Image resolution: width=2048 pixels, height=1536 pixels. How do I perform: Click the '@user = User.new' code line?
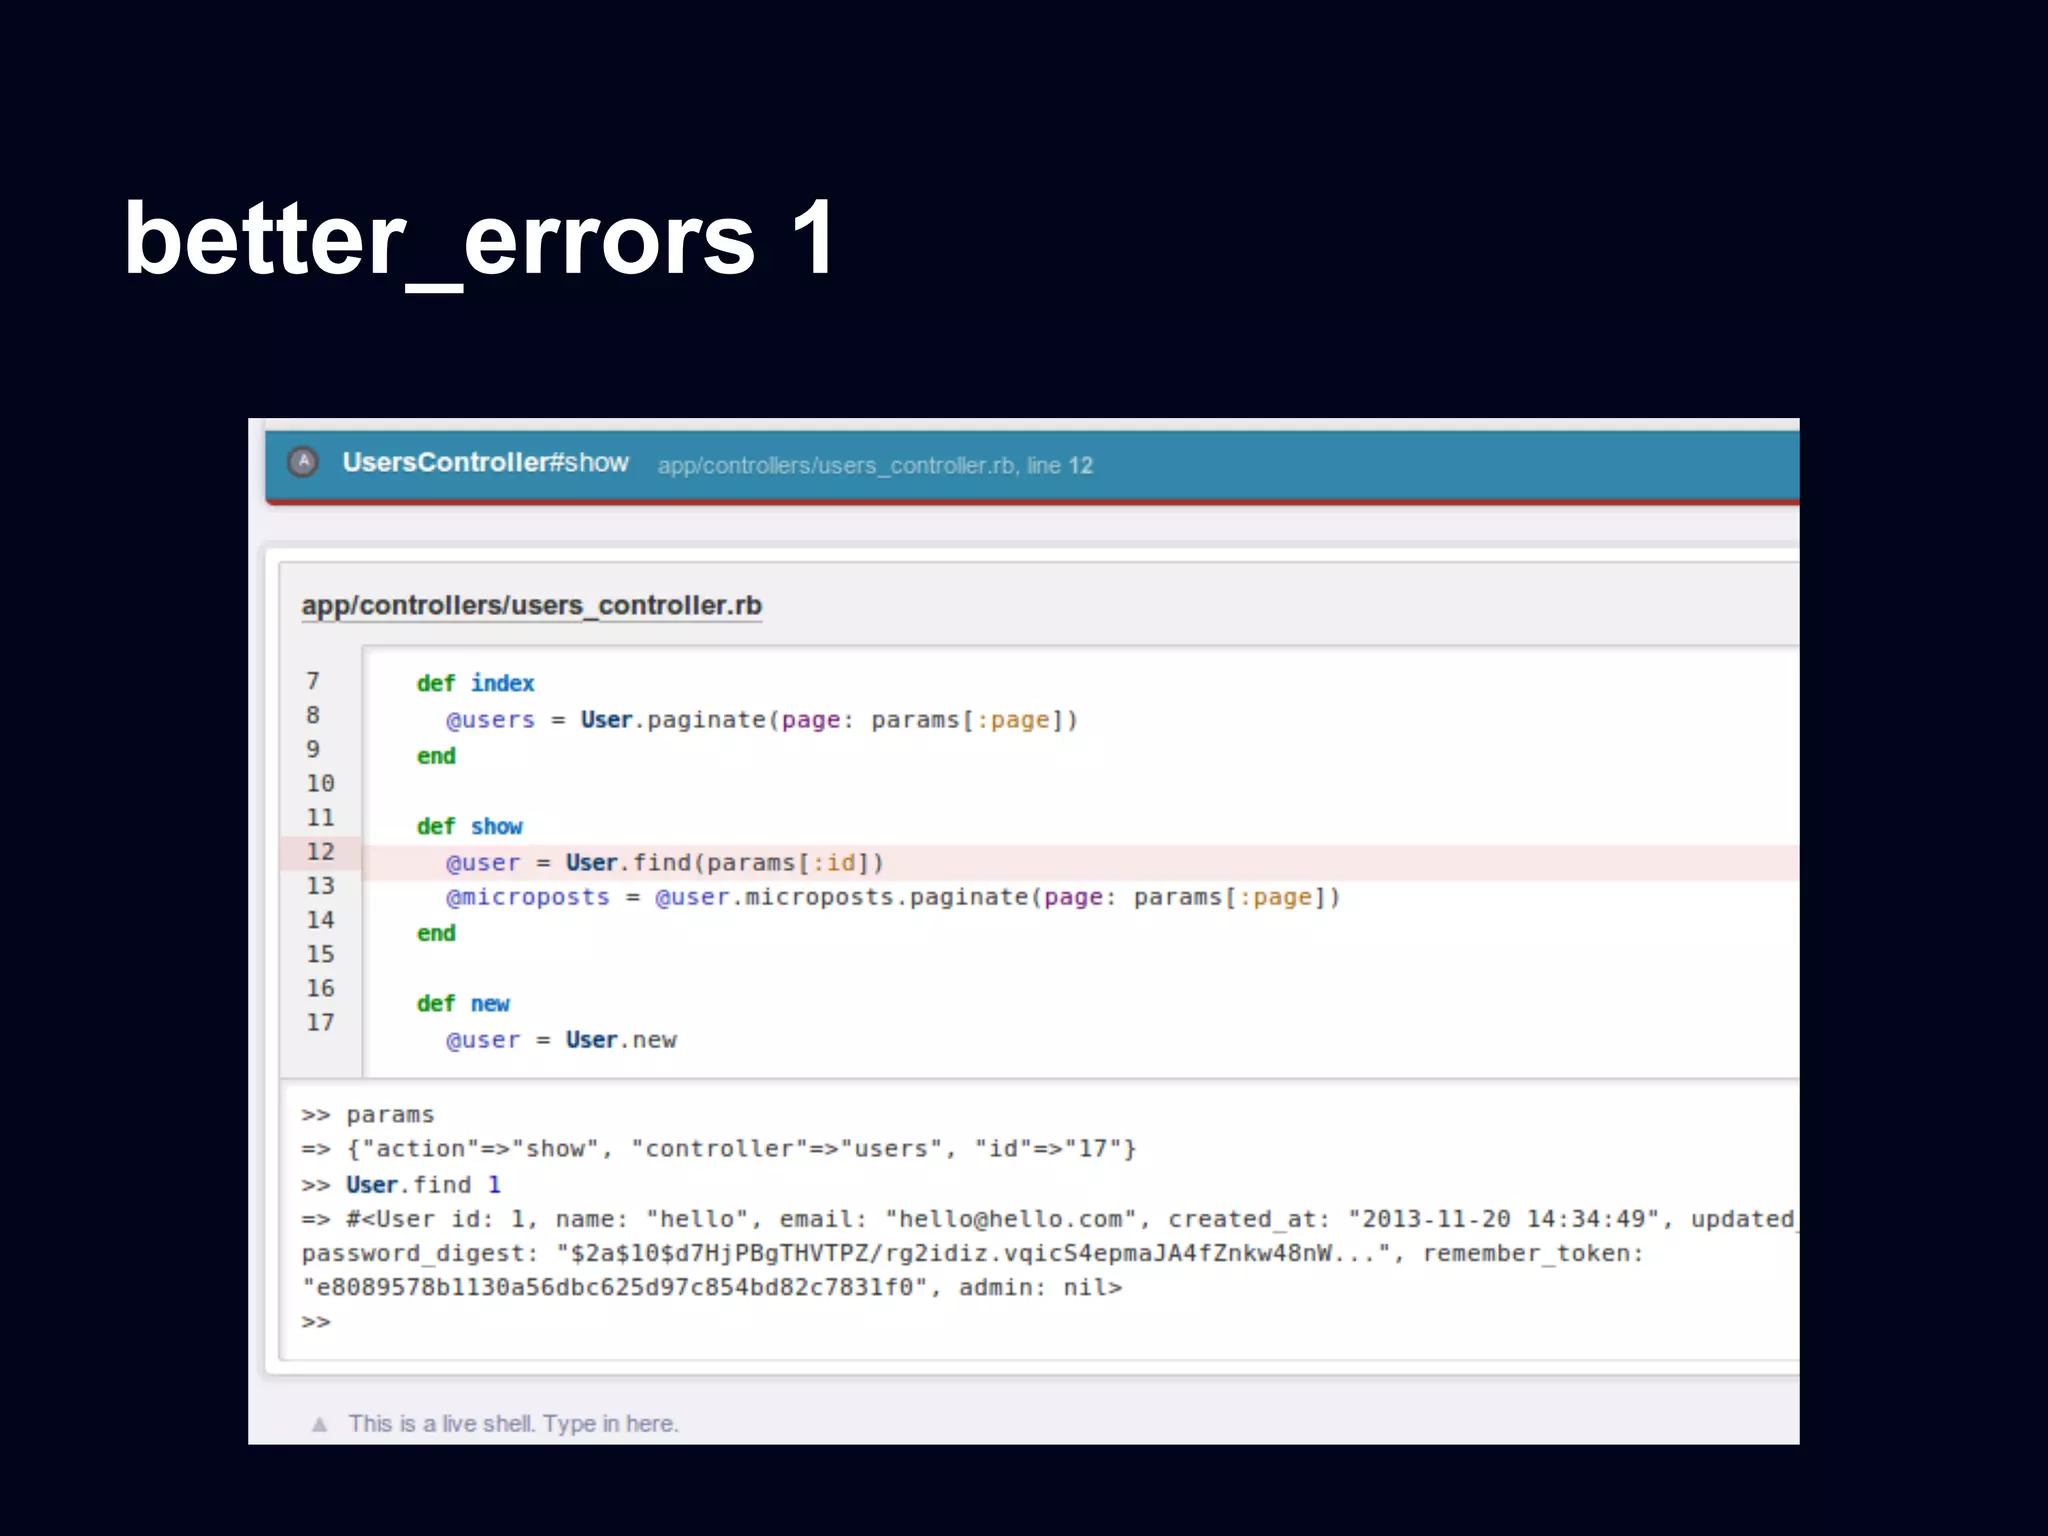point(561,1040)
